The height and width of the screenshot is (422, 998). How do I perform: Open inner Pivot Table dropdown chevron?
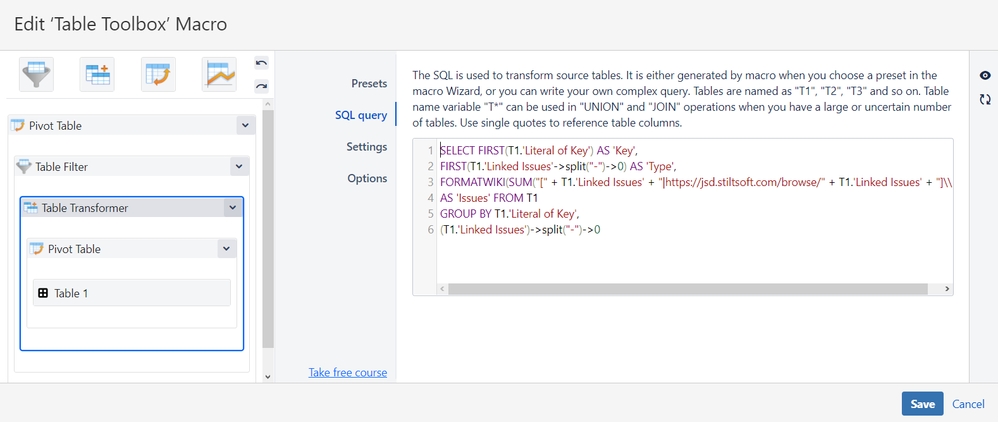[x=226, y=249]
